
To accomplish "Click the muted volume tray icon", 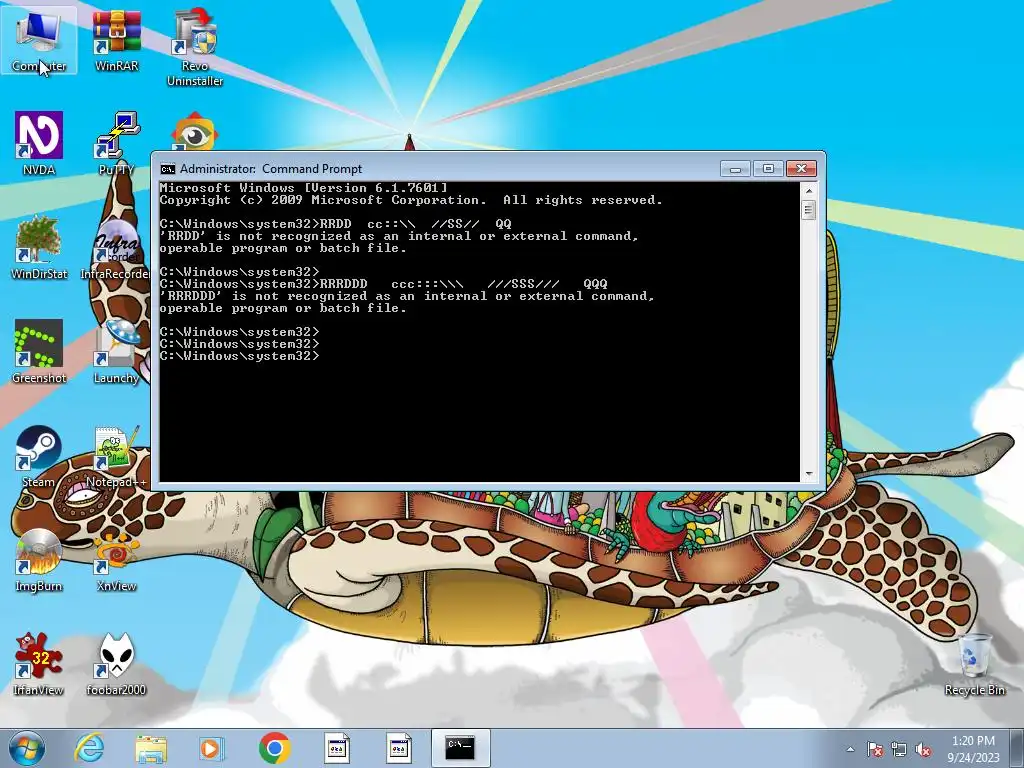I will point(923,749).
